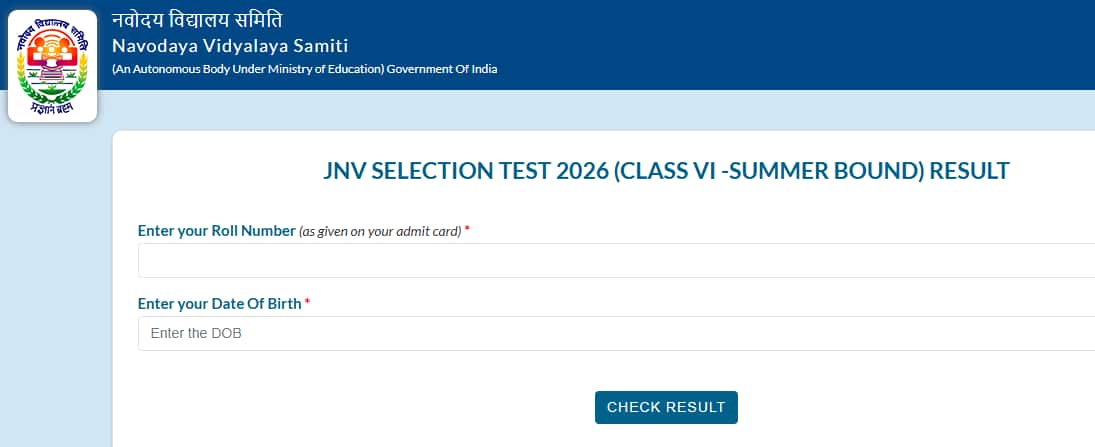The image size is (1095, 447).
Task: Click the red asterisk beside the Roll Number label
Action: [467, 231]
